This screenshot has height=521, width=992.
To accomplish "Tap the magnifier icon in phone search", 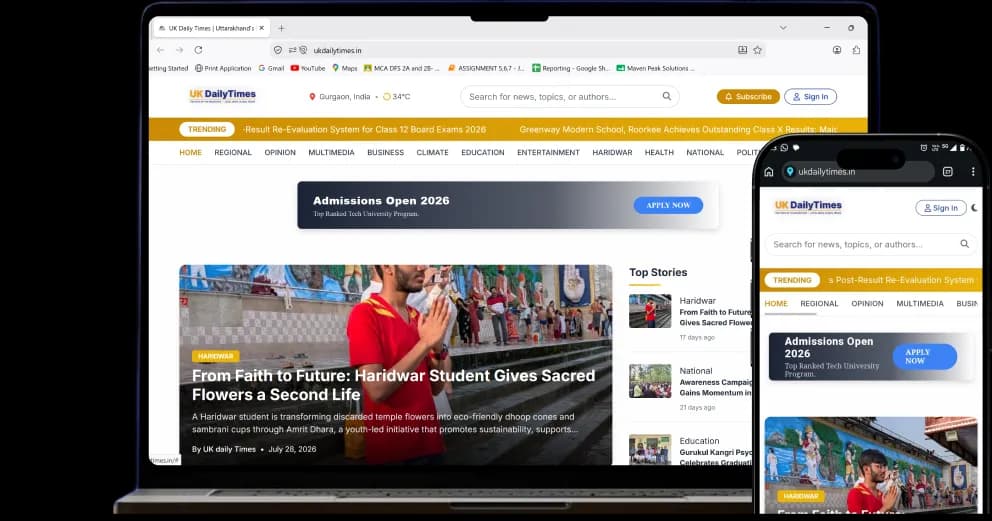I will [964, 243].
